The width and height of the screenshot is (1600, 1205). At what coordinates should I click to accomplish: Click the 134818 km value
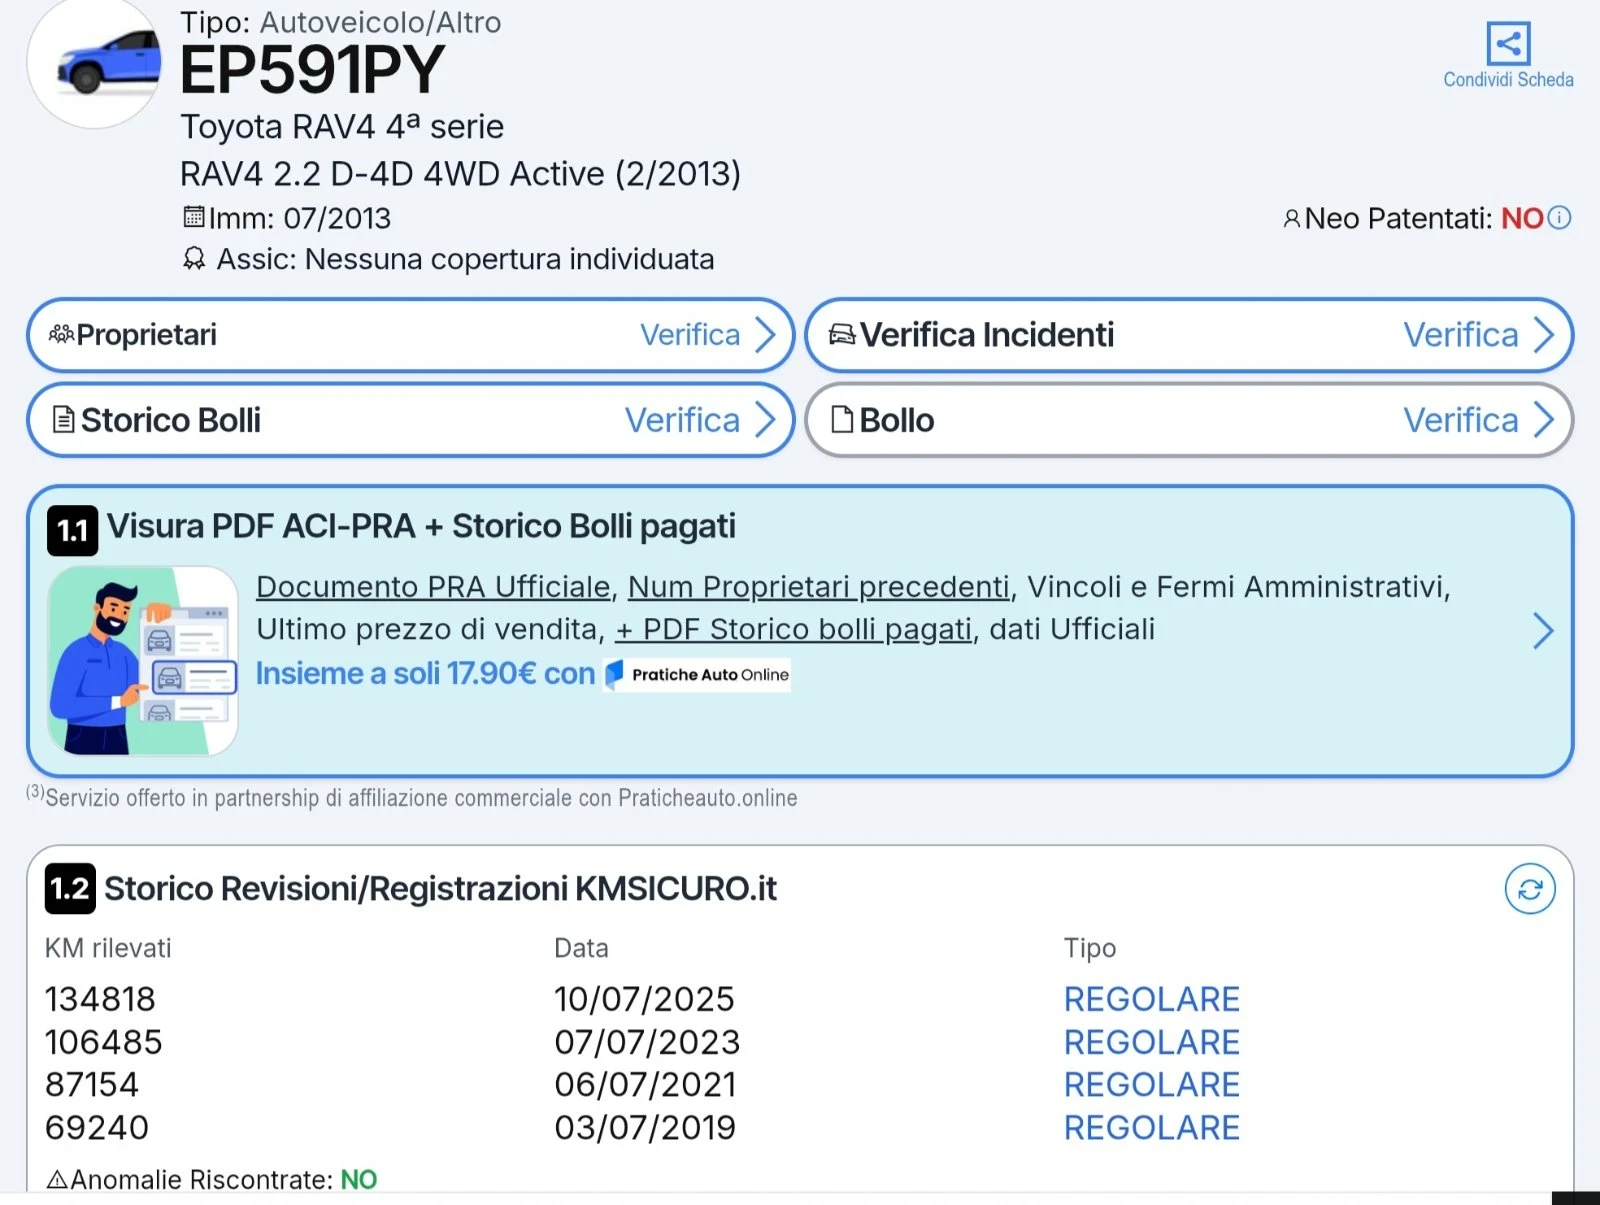pyautogui.click(x=100, y=999)
